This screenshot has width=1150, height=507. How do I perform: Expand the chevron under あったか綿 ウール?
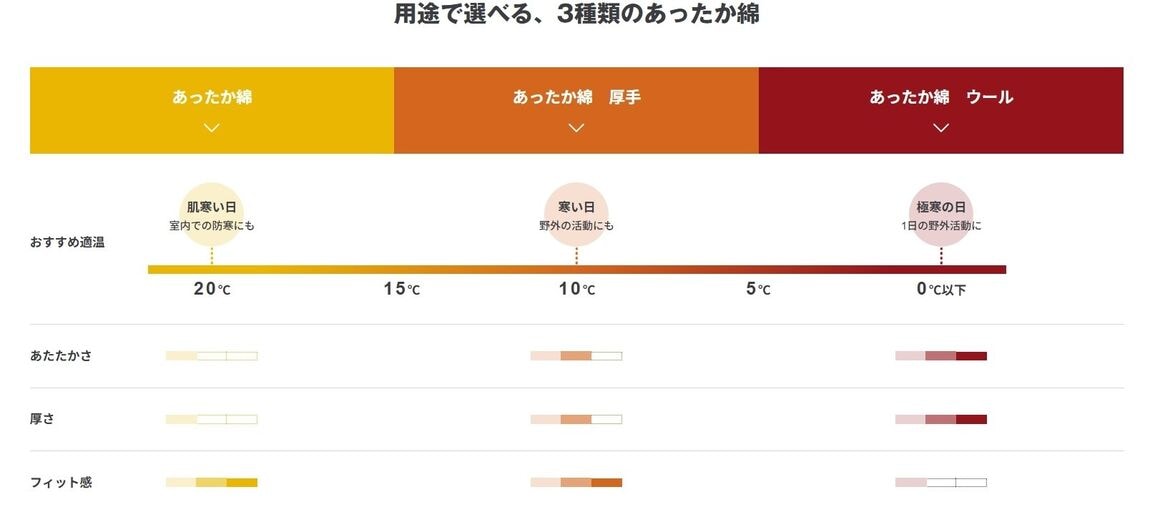tap(940, 127)
